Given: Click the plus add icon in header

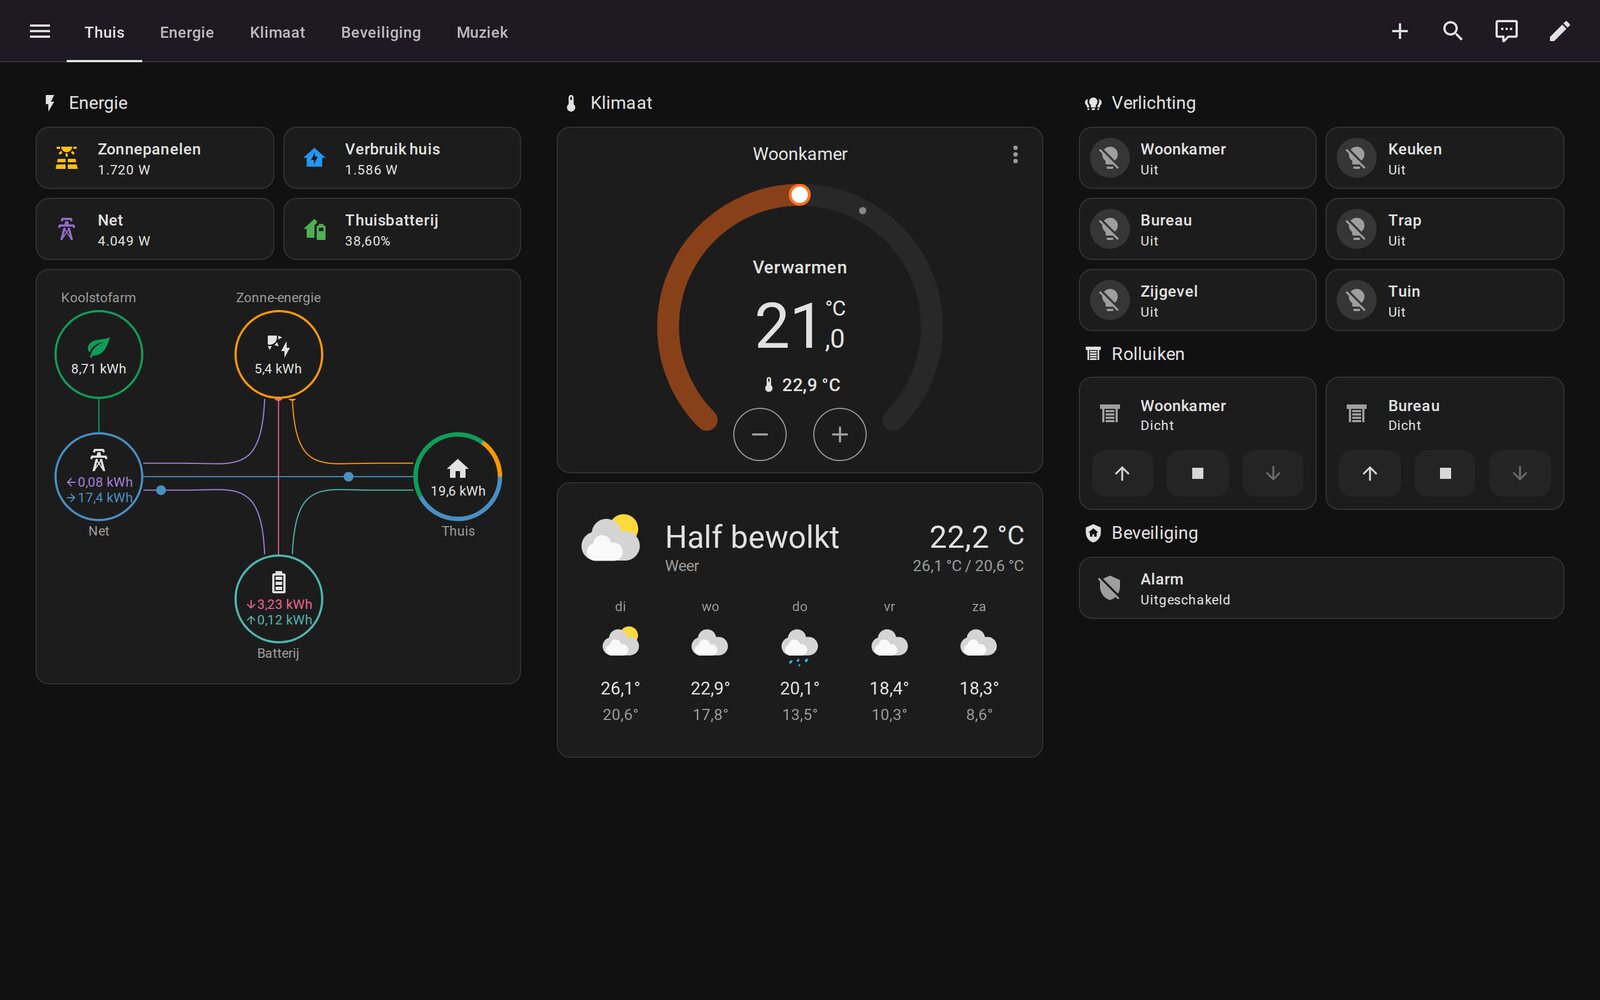Looking at the screenshot, I should coord(1400,31).
